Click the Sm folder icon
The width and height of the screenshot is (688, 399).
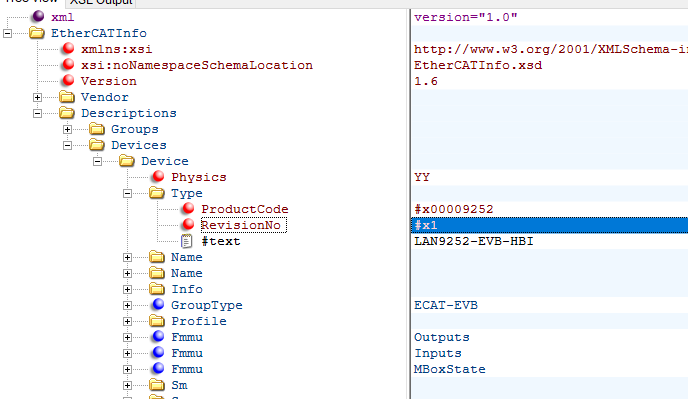tap(157, 385)
